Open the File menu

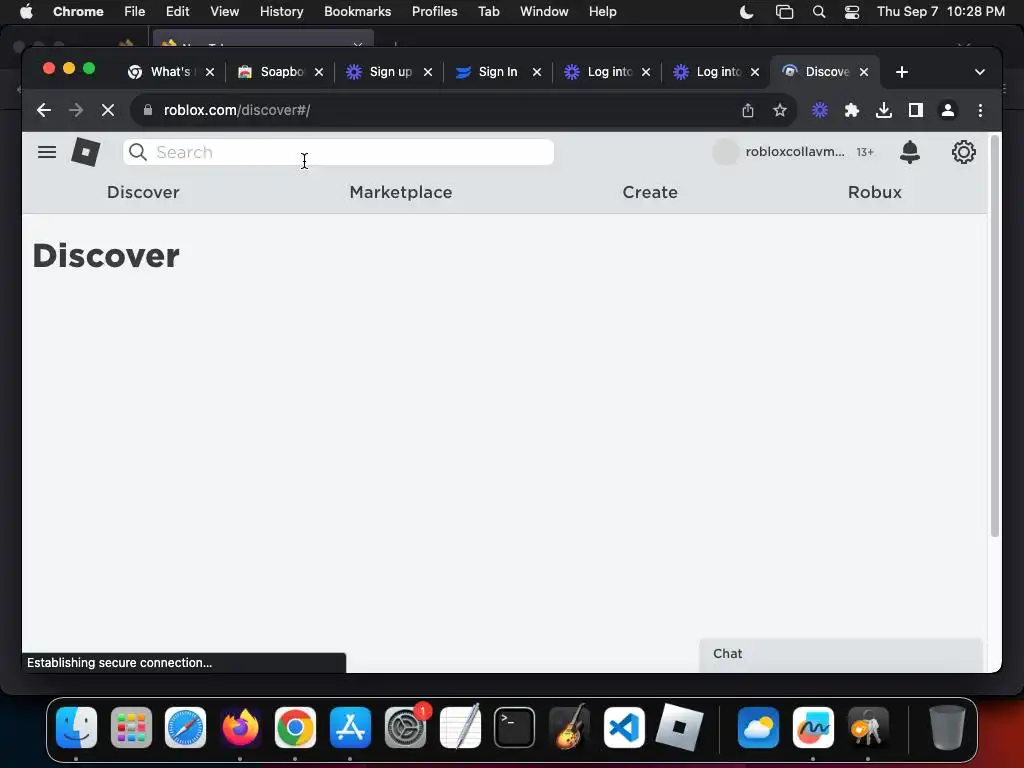tap(135, 12)
